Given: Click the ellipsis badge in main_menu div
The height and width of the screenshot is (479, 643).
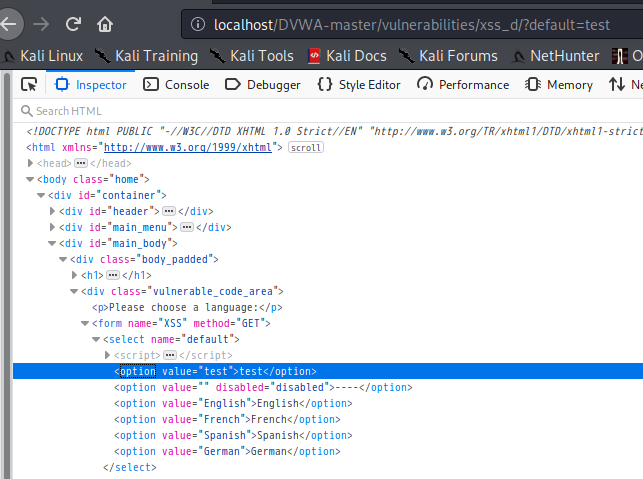Looking at the screenshot, I should coord(187,227).
